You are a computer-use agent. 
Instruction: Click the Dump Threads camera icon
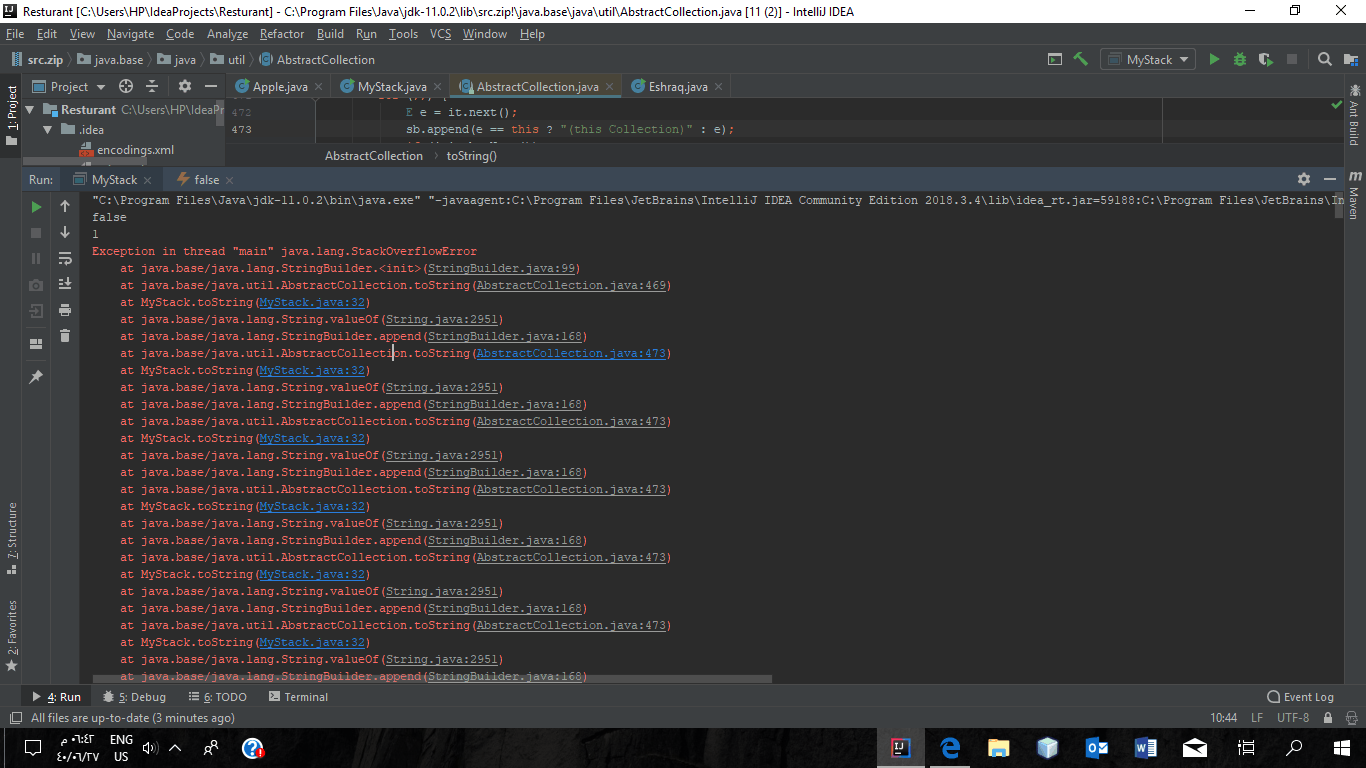tap(36, 285)
